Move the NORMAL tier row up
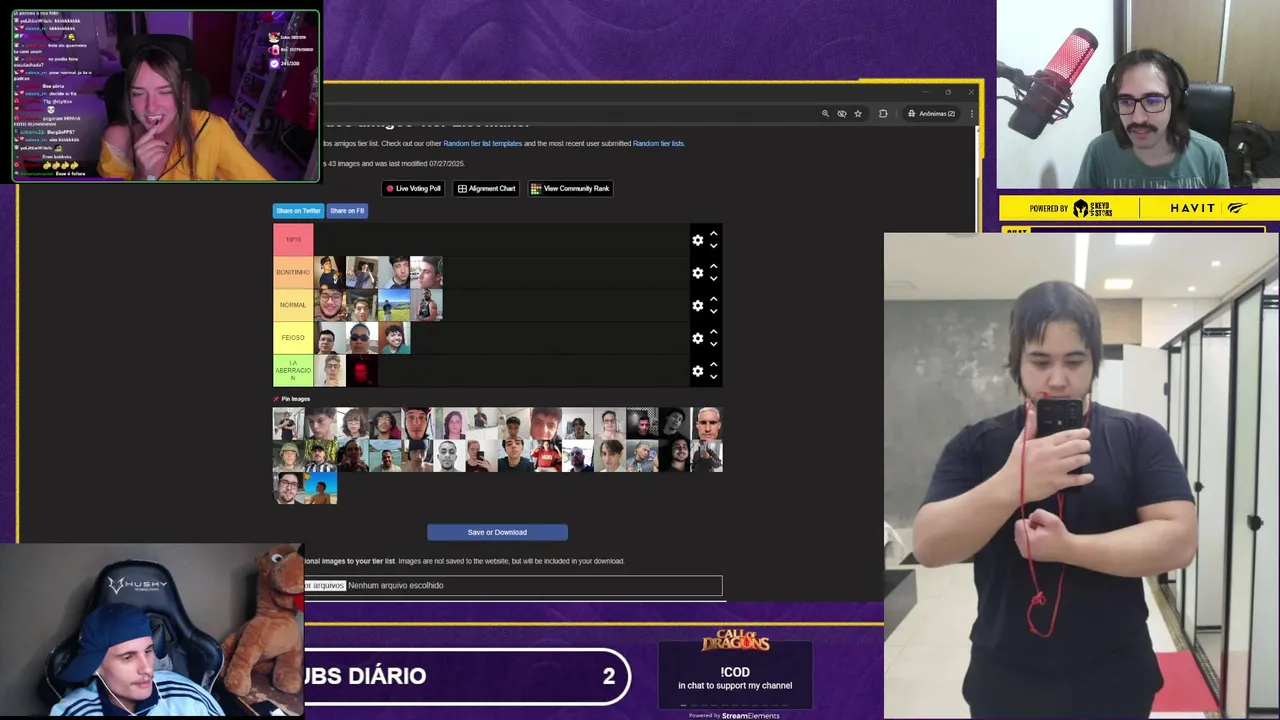This screenshot has width=1280, height=720. pyautogui.click(x=714, y=300)
